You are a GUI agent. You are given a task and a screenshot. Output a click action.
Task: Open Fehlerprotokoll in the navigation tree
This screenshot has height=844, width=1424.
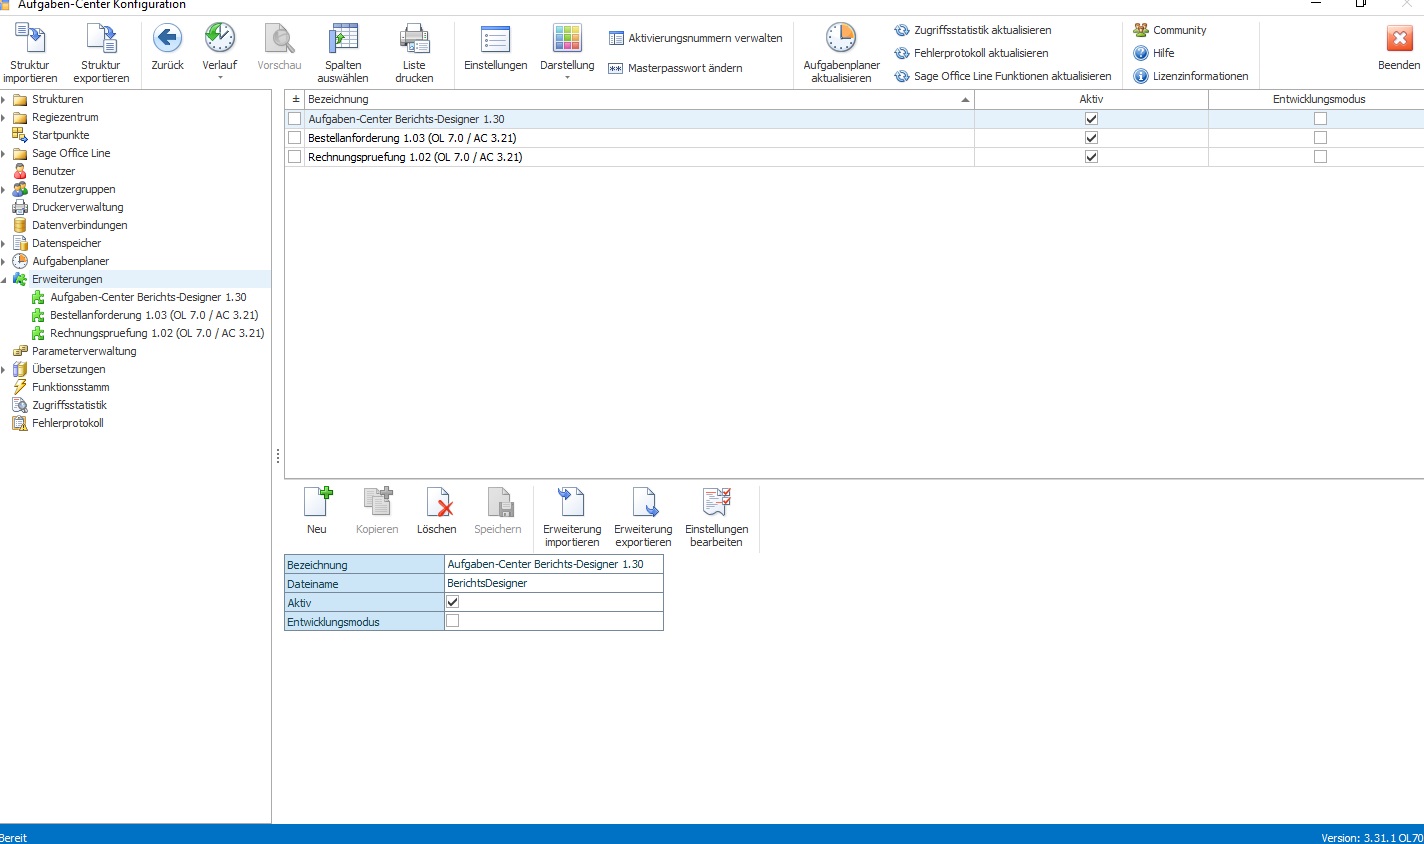click(x=67, y=423)
